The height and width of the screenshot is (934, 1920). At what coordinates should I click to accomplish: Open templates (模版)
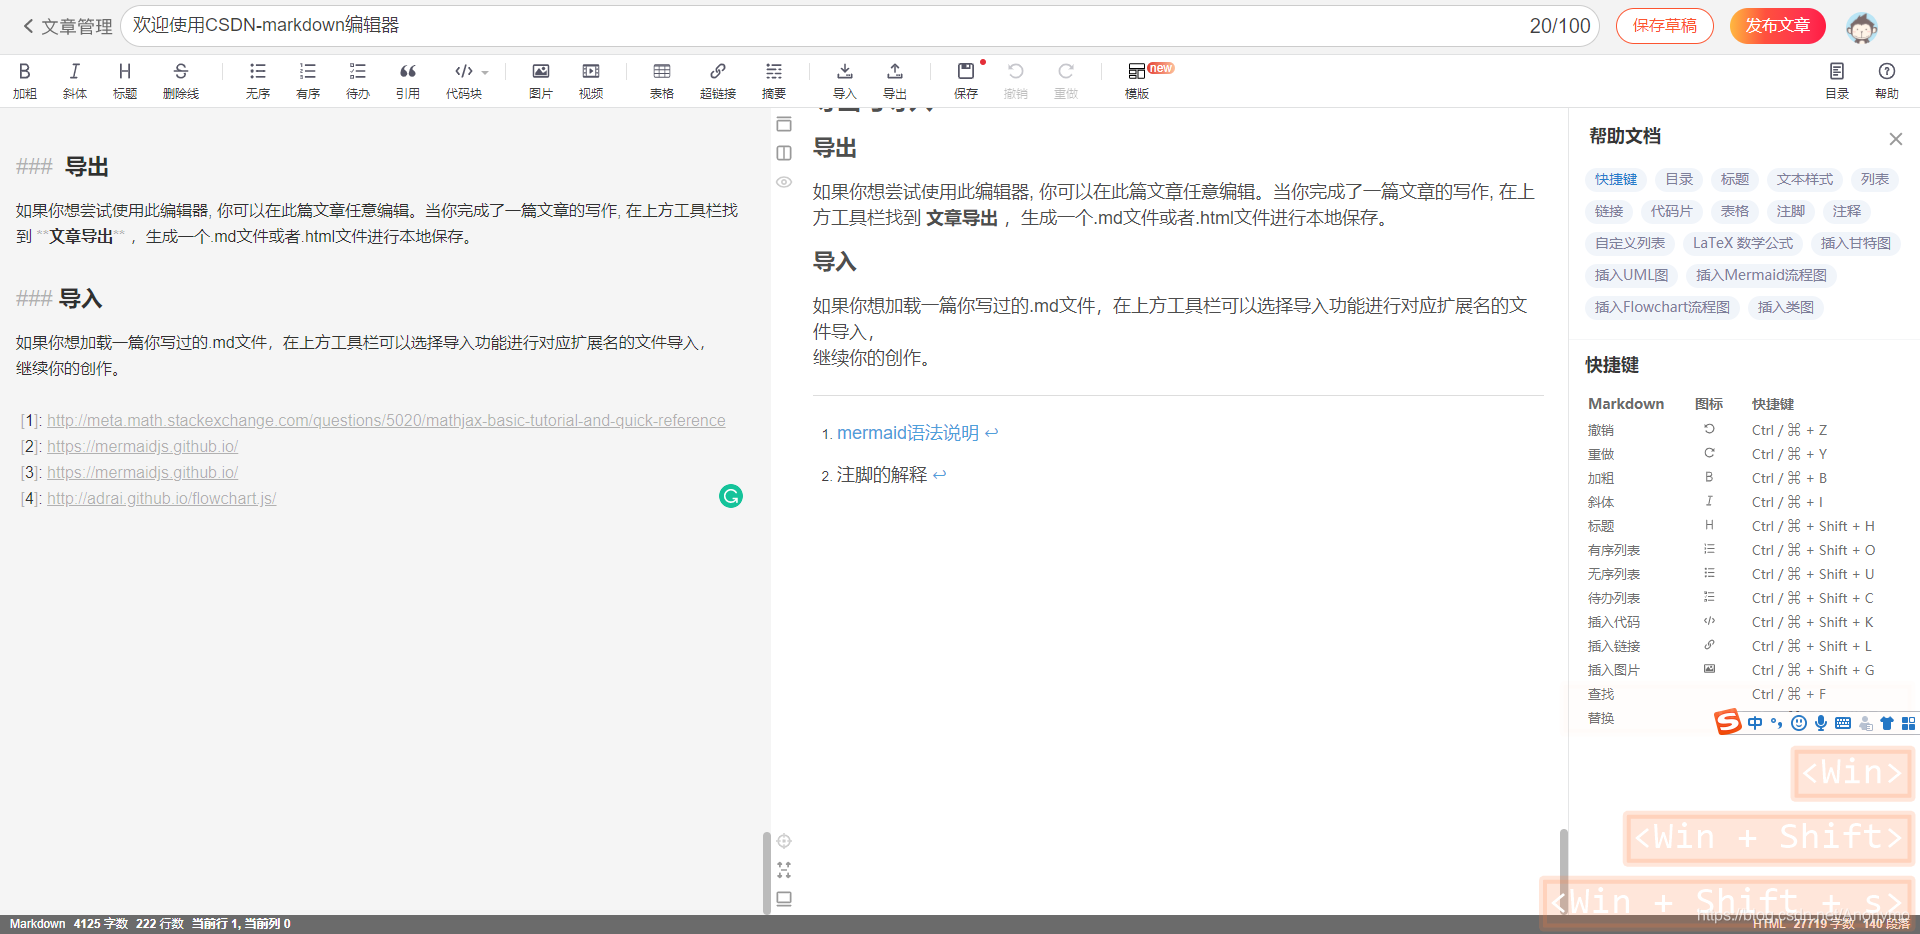pos(1137,80)
